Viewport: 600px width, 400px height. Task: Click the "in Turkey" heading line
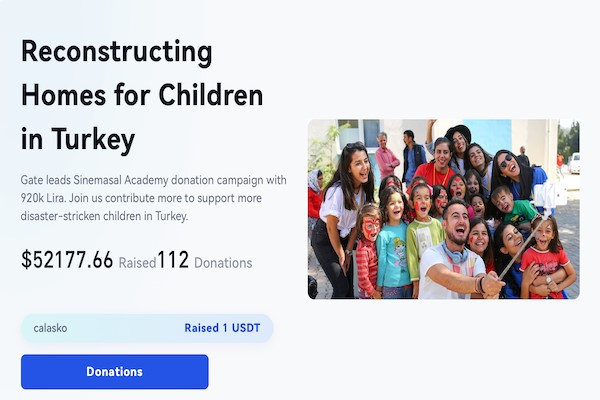point(77,140)
